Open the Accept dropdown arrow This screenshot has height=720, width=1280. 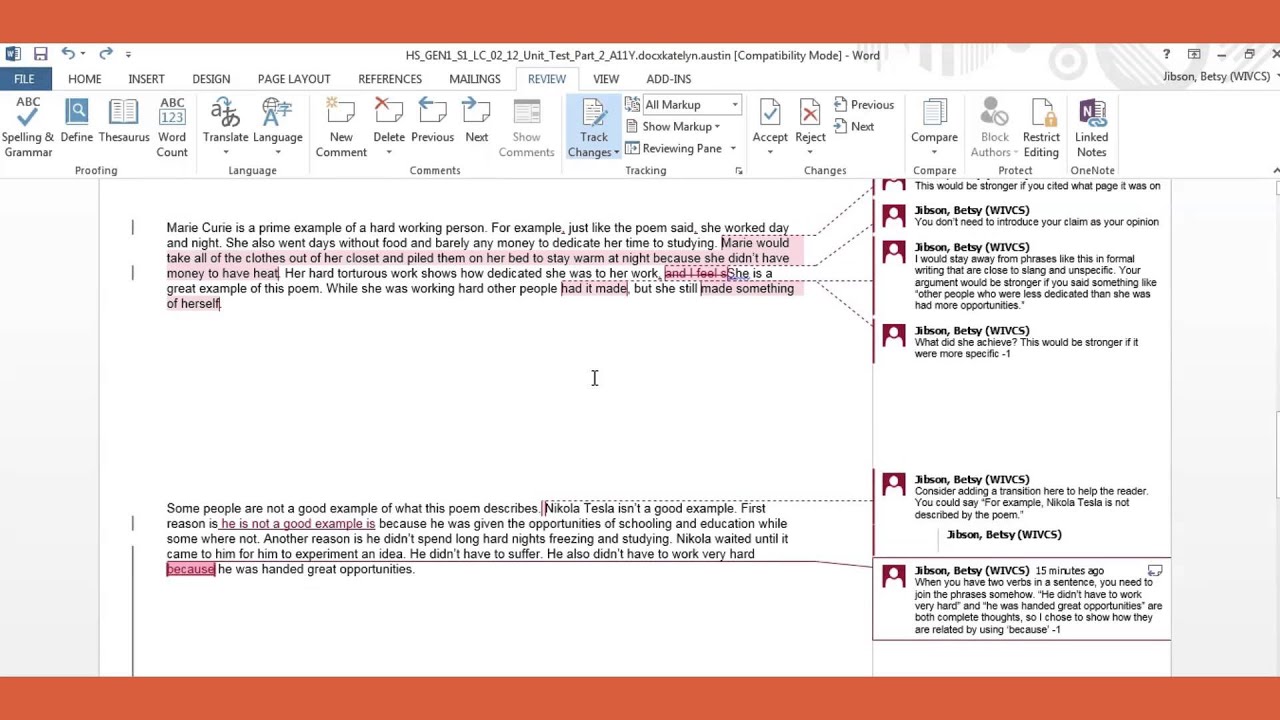[x=770, y=153]
